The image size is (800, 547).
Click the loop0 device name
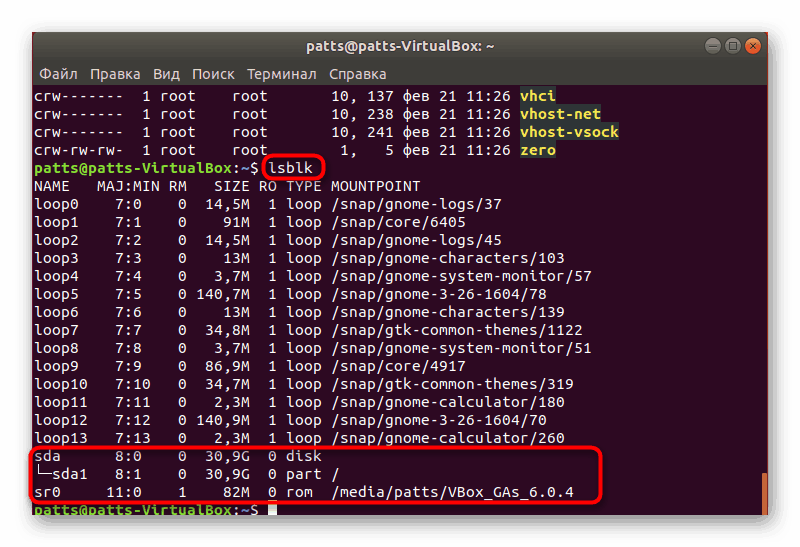pyautogui.click(x=56, y=204)
